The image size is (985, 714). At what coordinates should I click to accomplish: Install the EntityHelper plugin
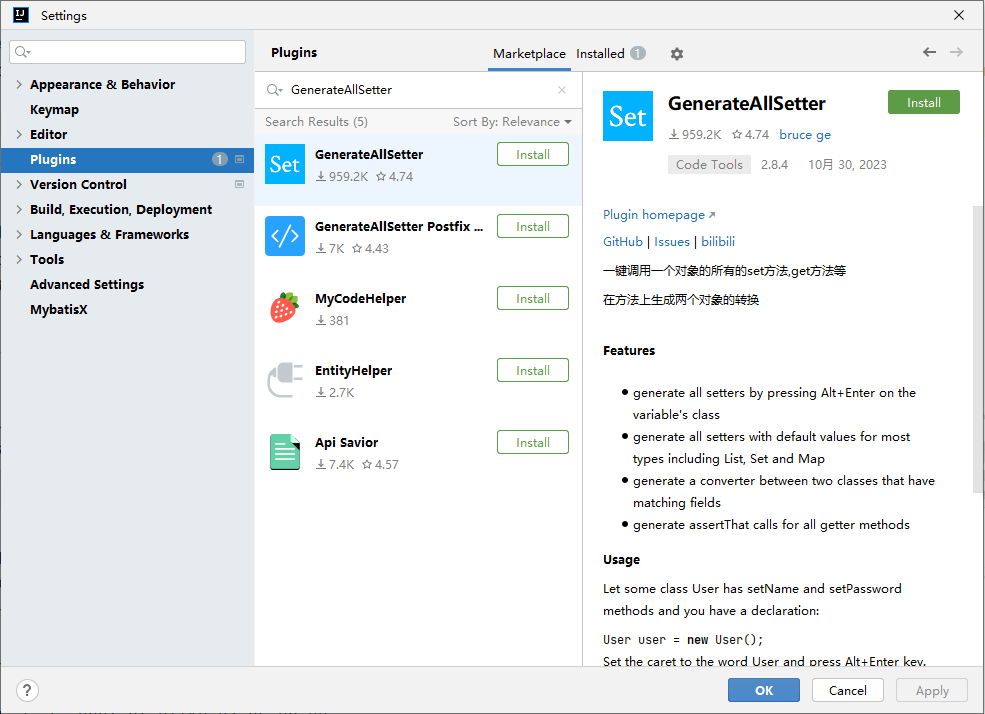pos(533,371)
